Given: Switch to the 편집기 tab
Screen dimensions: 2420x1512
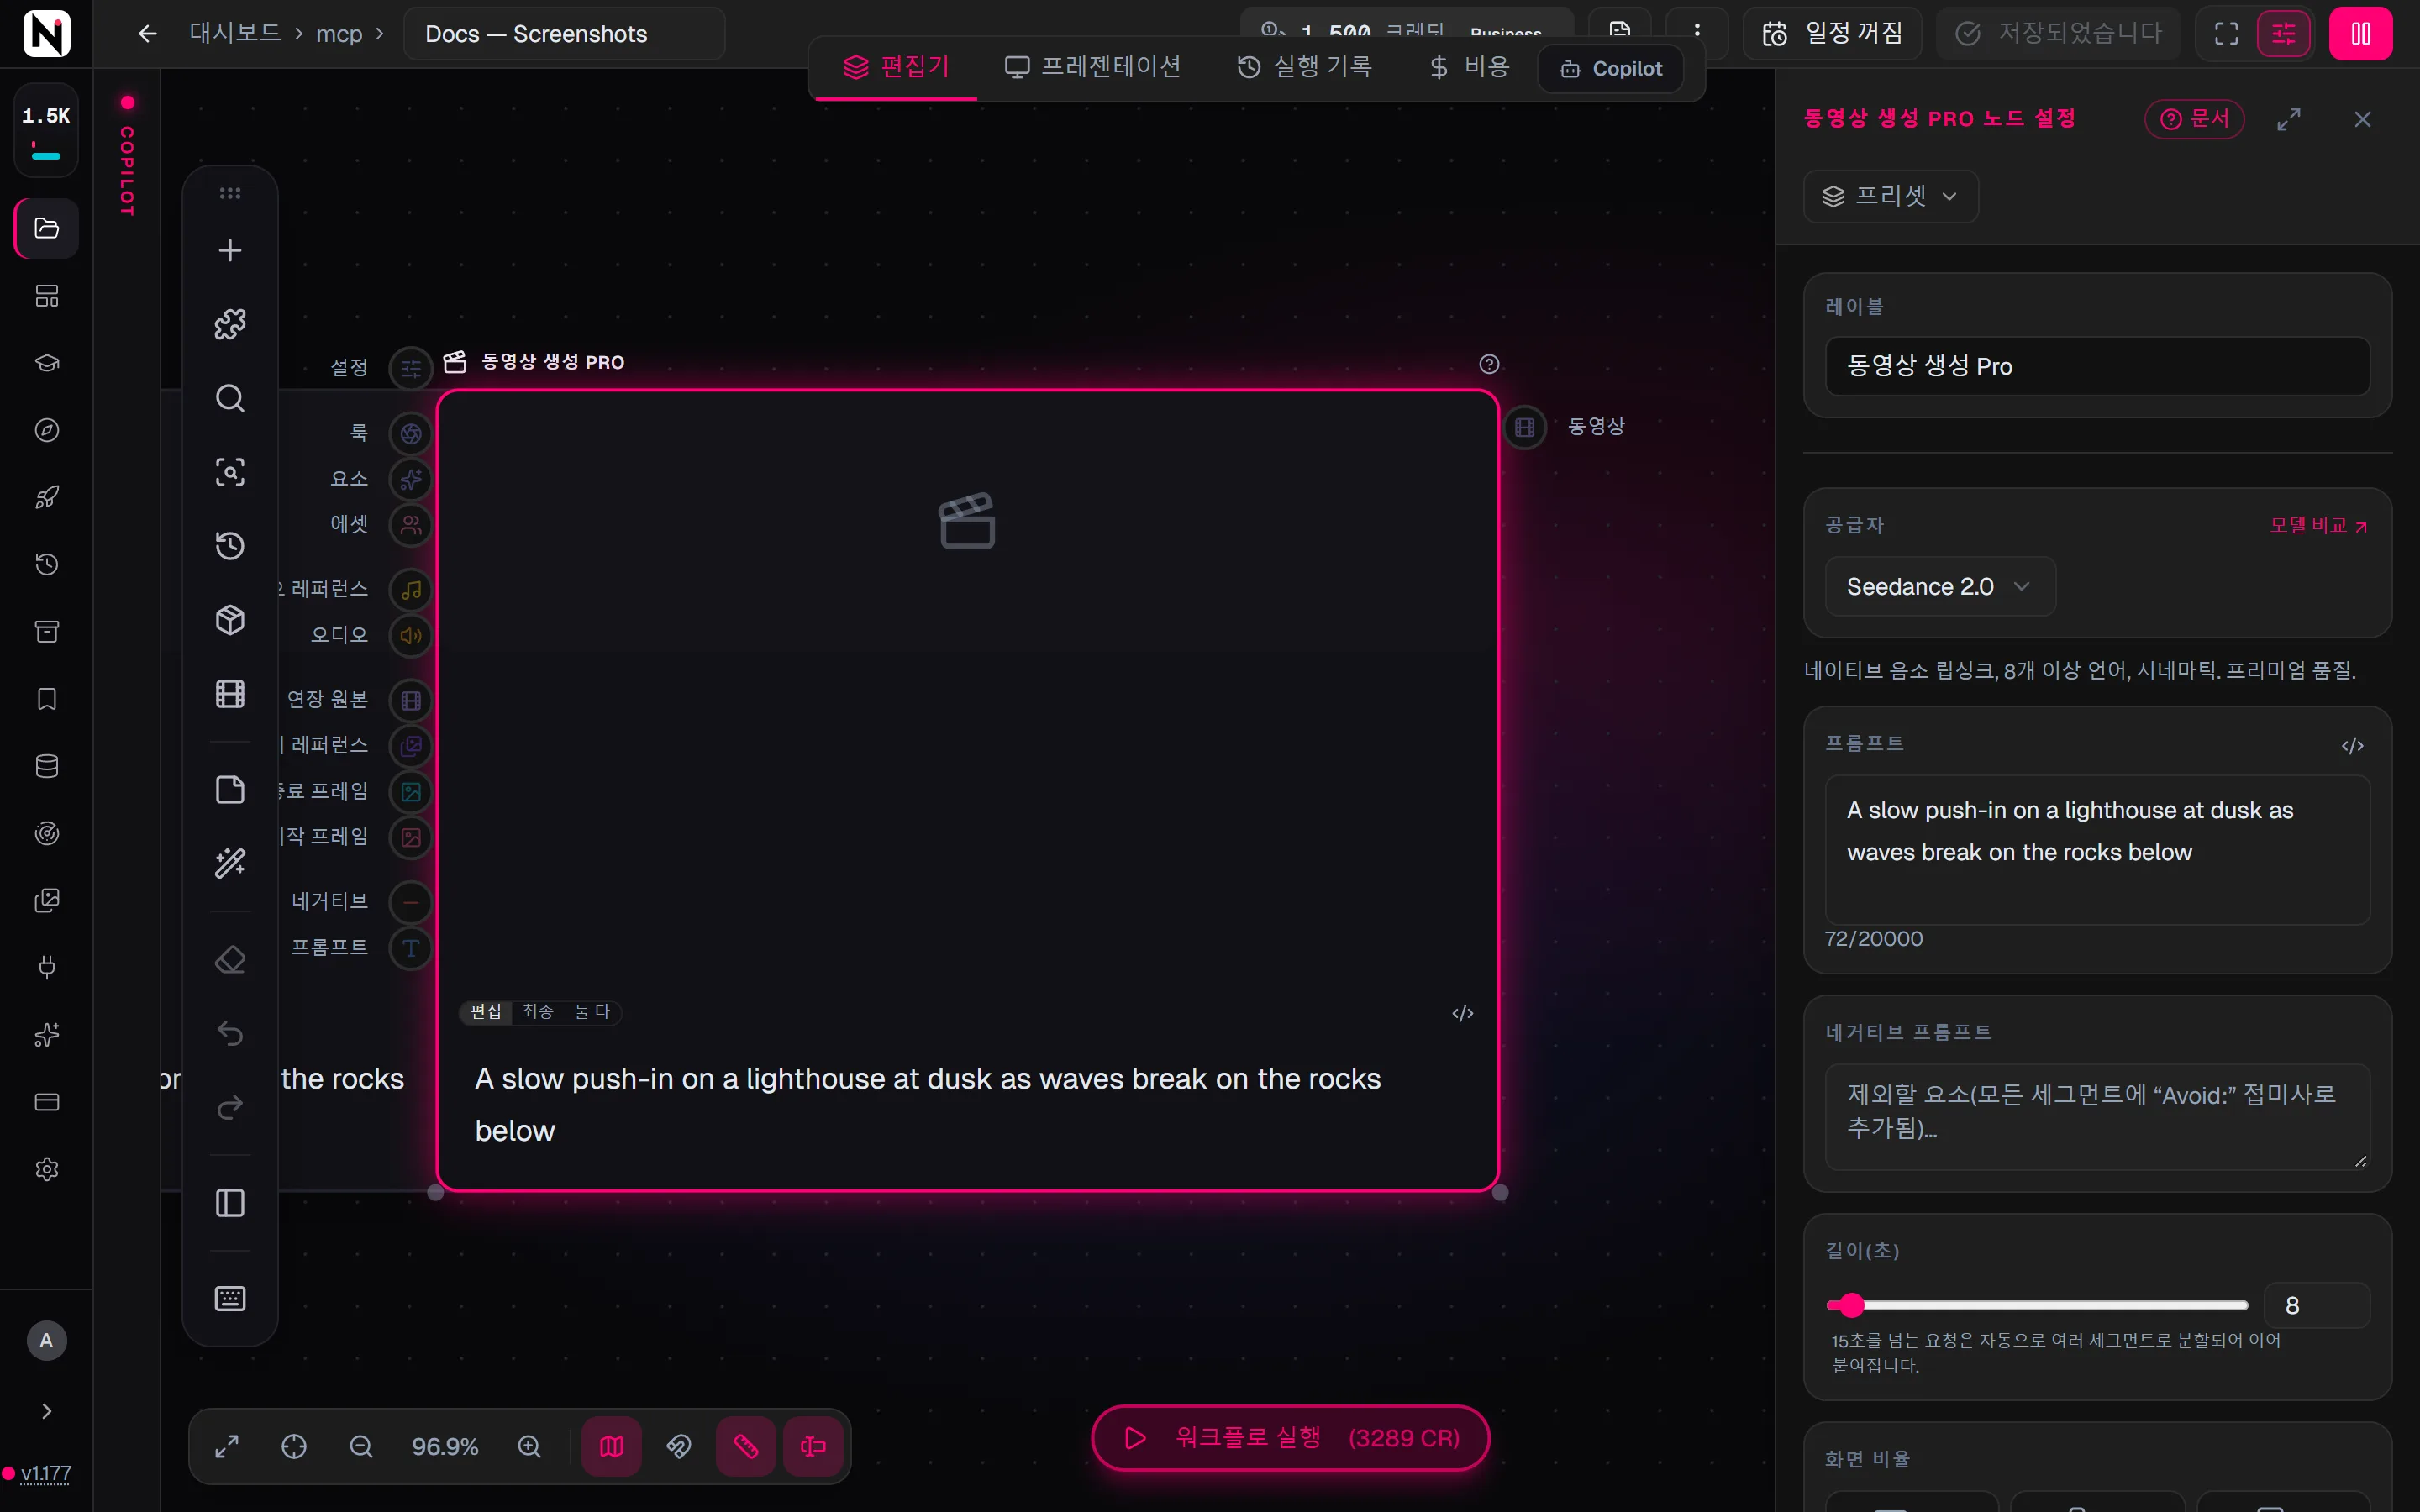Looking at the screenshot, I should pos(897,67).
